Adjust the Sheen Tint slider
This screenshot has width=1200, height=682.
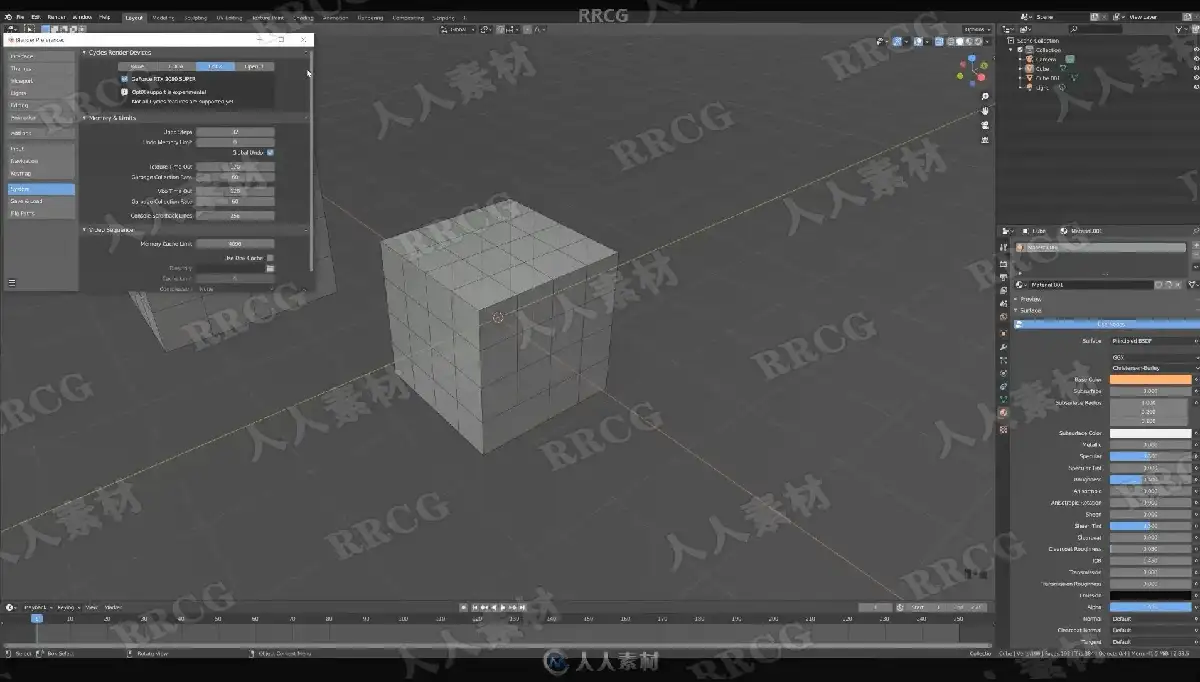pos(1150,525)
